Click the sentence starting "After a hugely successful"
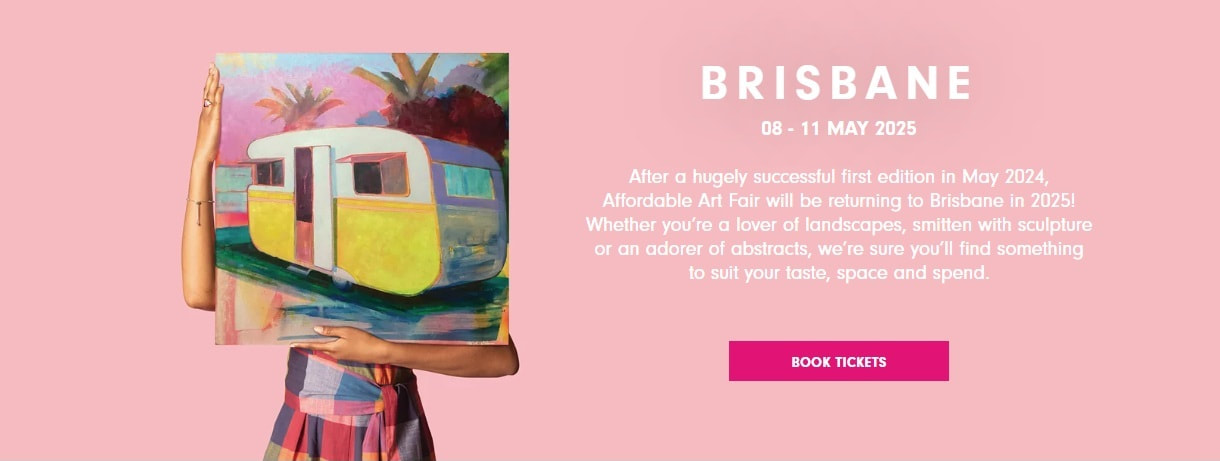This screenshot has height=461, width=1220. (838, 188)
